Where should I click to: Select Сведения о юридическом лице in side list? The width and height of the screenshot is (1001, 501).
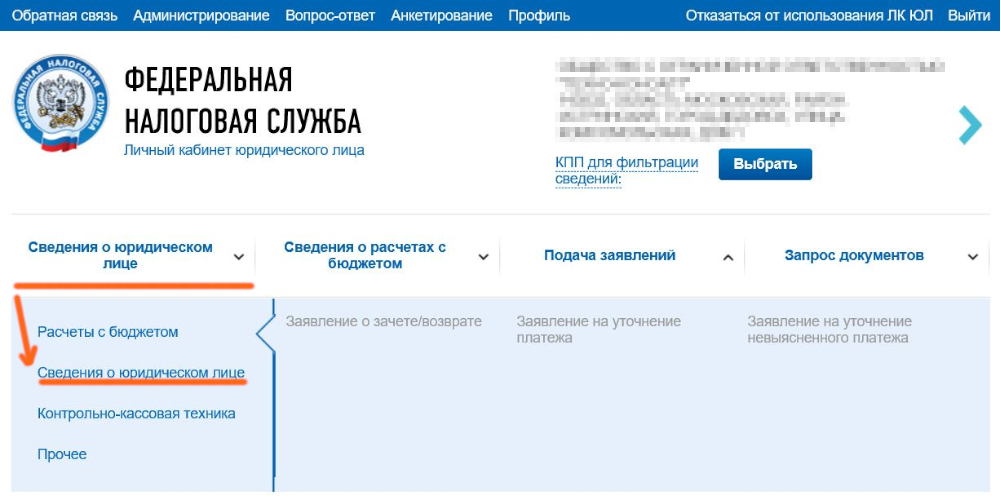pyautogui.click(x=141, y=373)
